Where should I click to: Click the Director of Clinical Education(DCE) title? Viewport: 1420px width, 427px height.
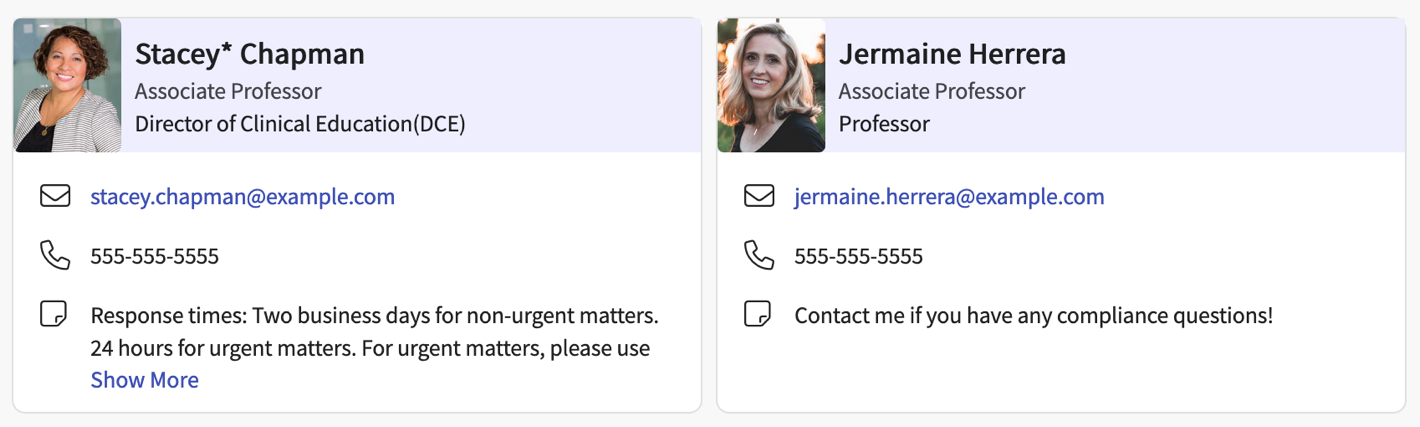coord(300,124)
